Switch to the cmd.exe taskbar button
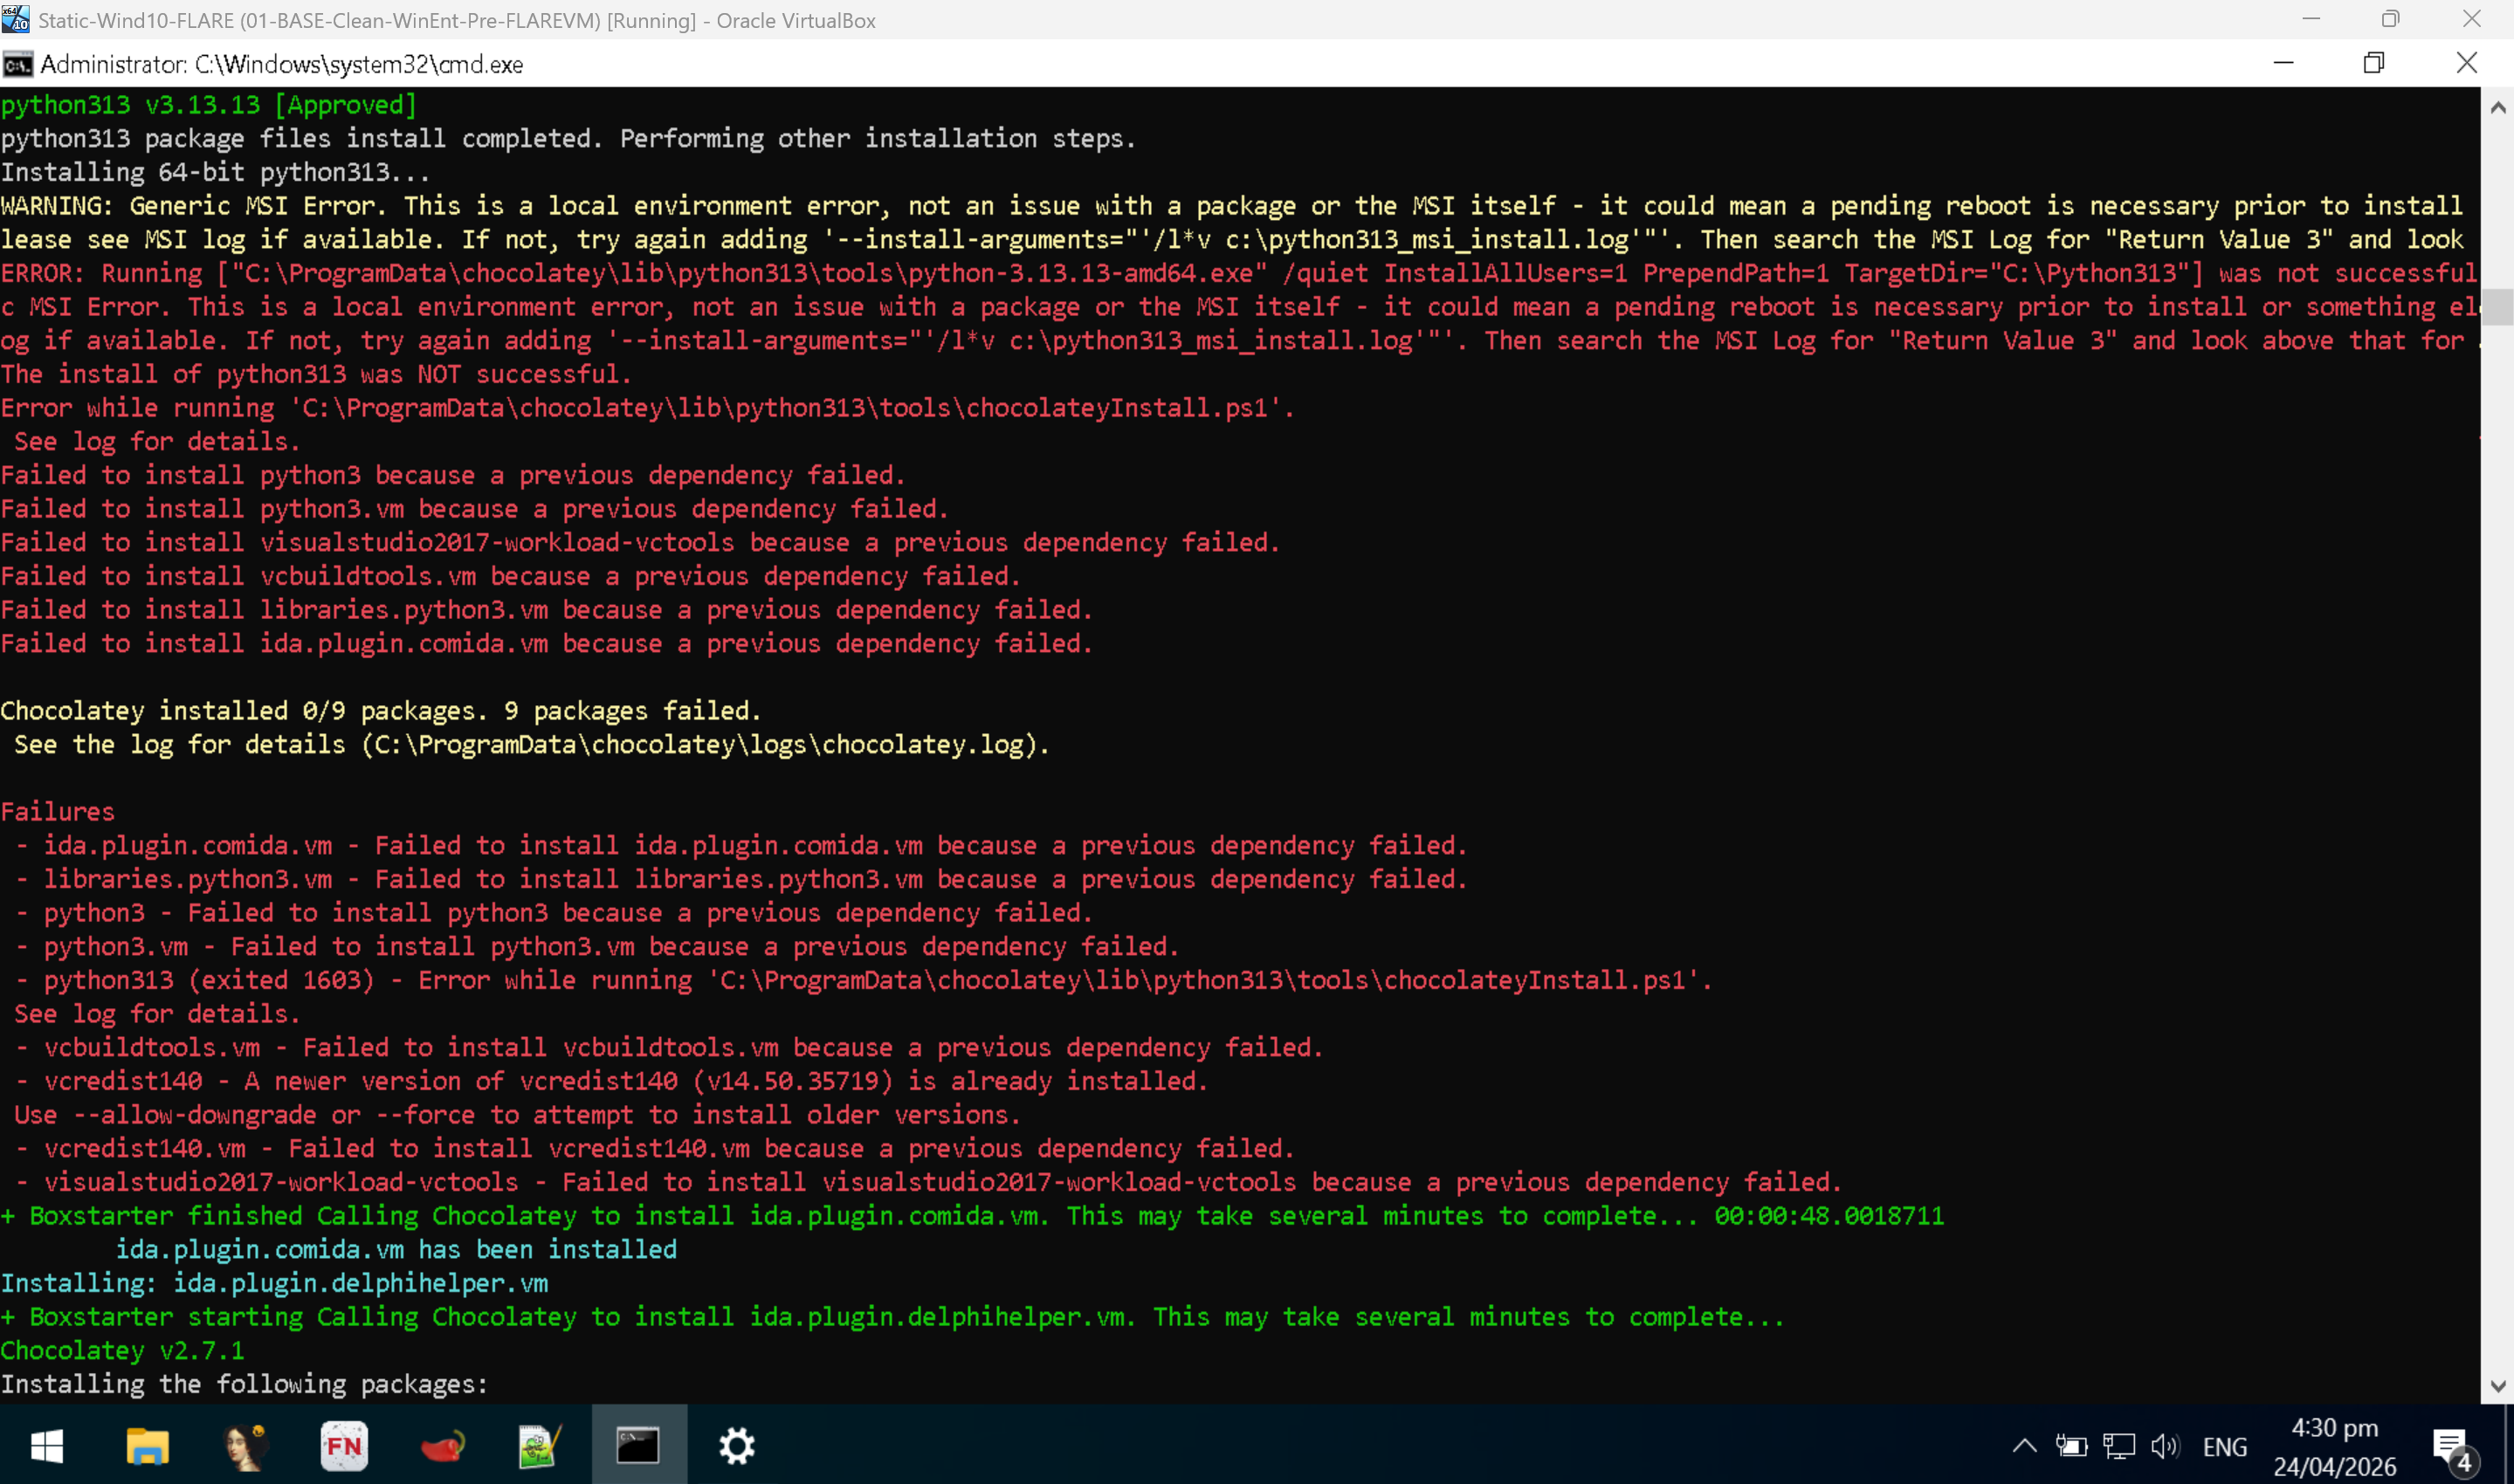The image size is (2514, 1484). [x=639, y=1445]
